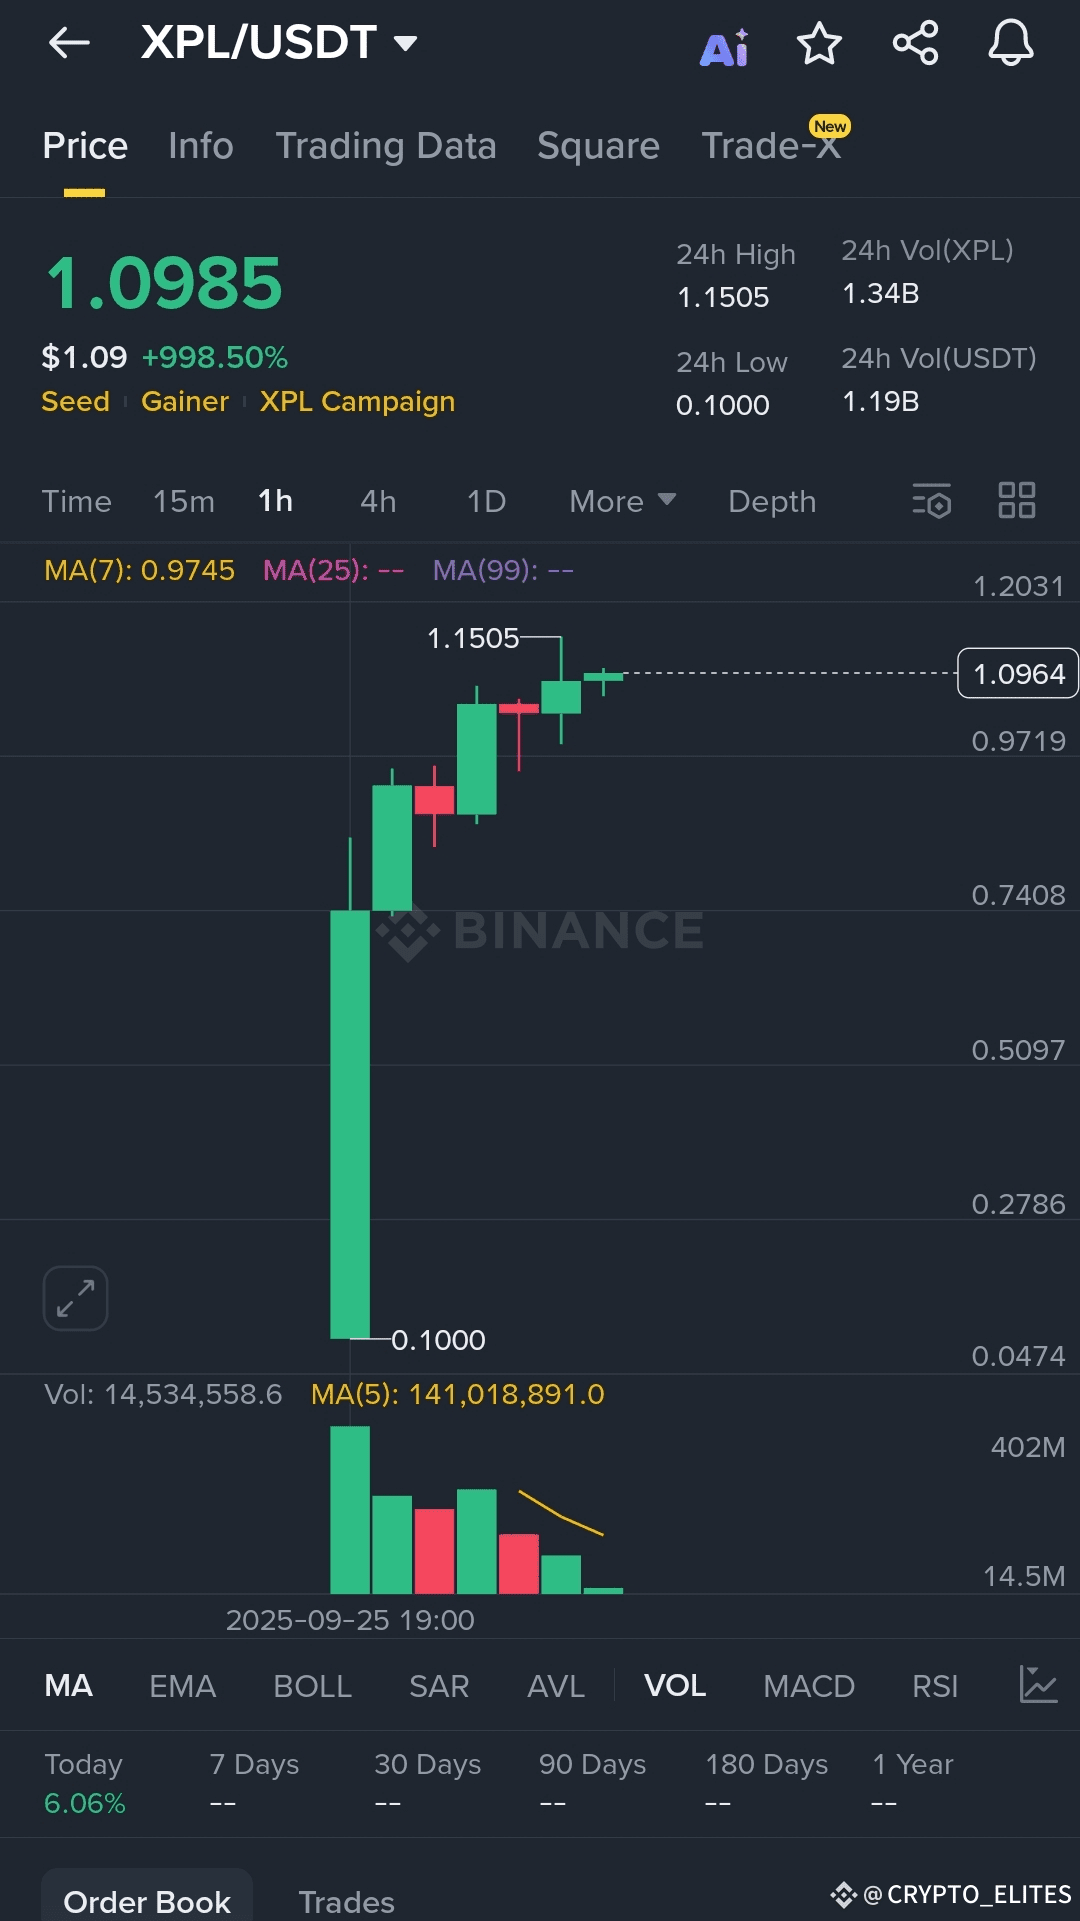The image size is (1080, 1921).
Task: Open price alert bell icon
Action: point(1011,43)
